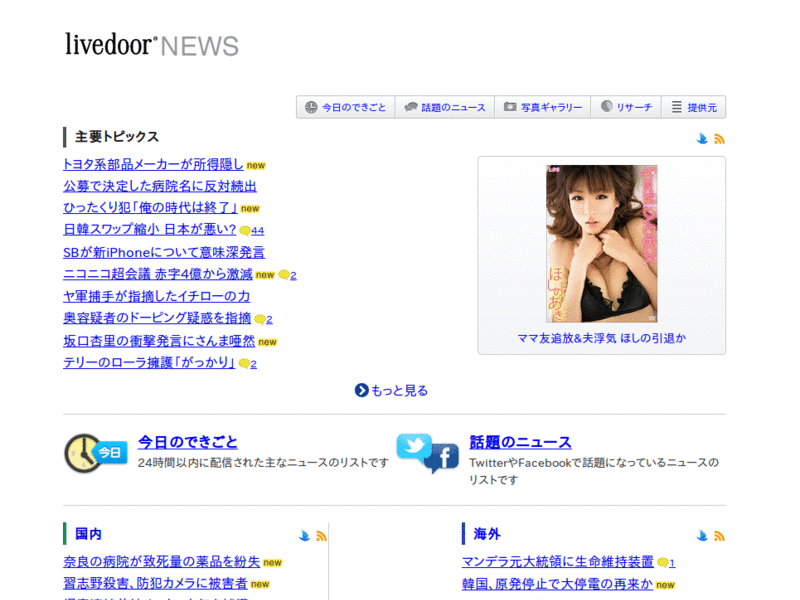Open the 今日のできごと heading link

tap(188, 442)
